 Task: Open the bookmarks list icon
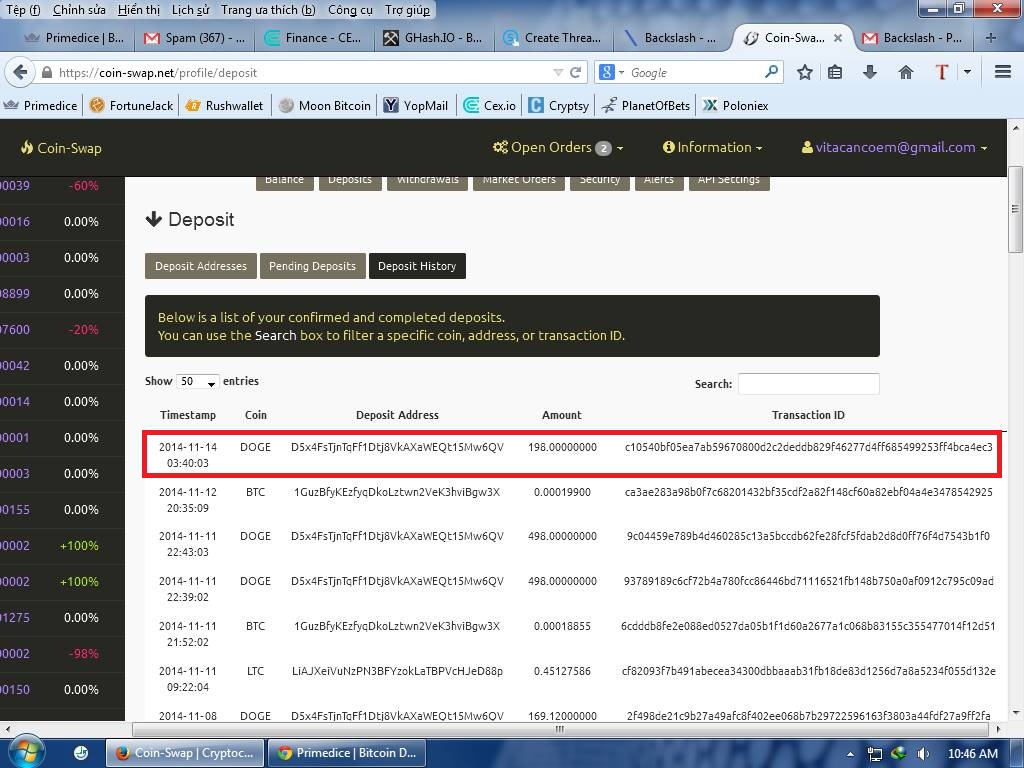click(835, 72)
